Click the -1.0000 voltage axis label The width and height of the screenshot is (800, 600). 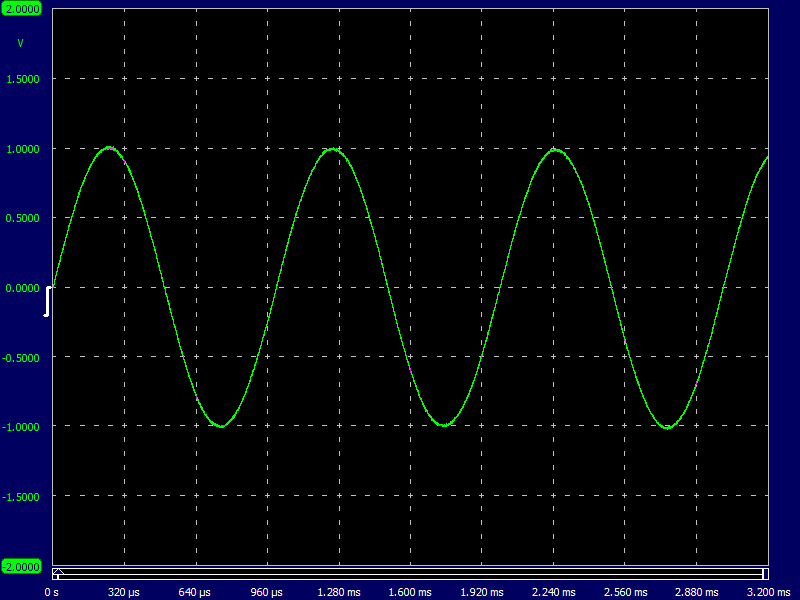(x=21, y=427)
